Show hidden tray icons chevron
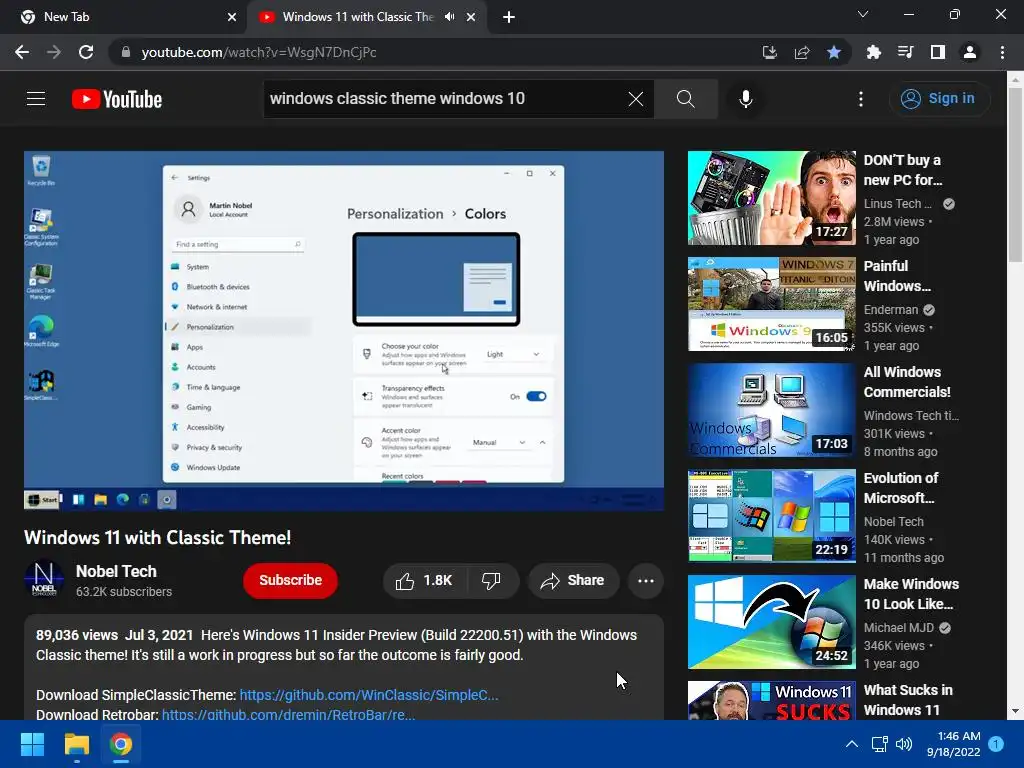 852,744
